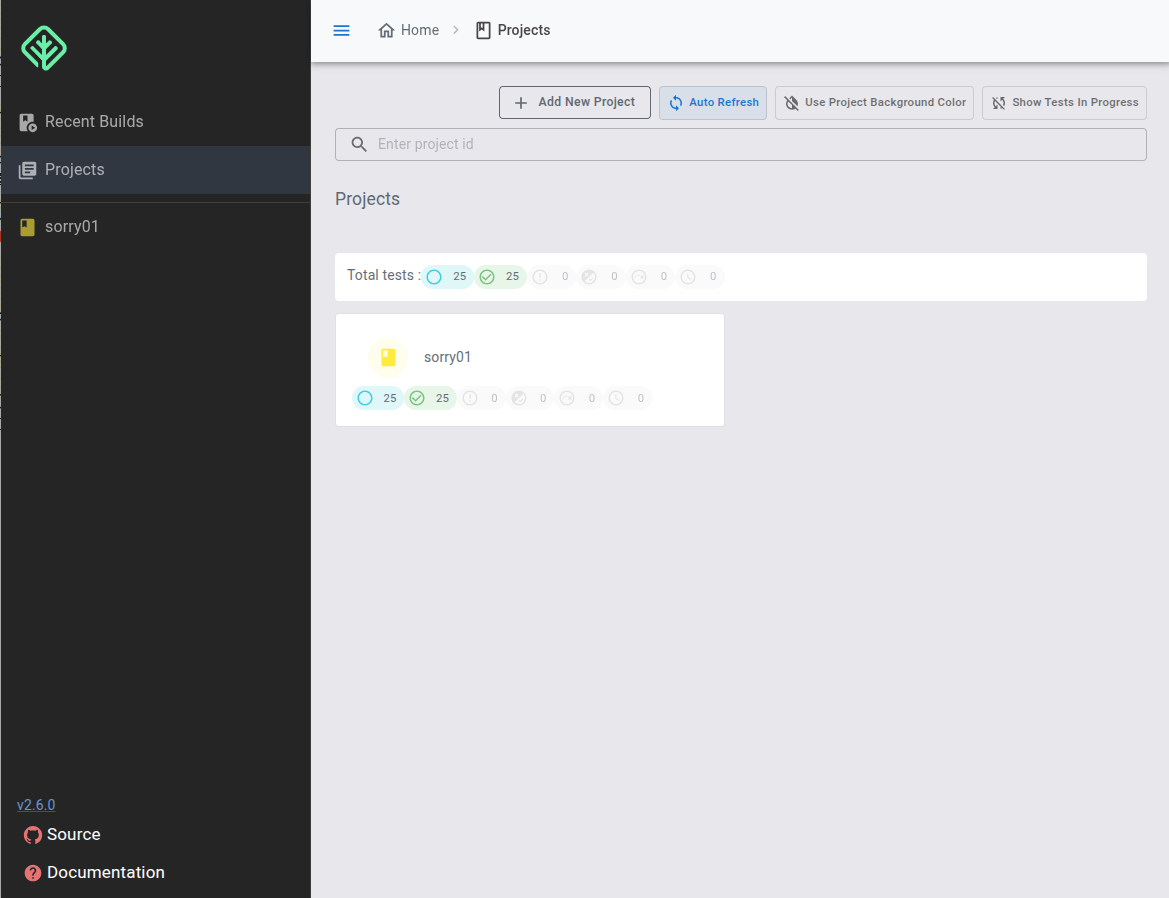
Task: Open the Documentation link
Action: [x=95, y=873]
